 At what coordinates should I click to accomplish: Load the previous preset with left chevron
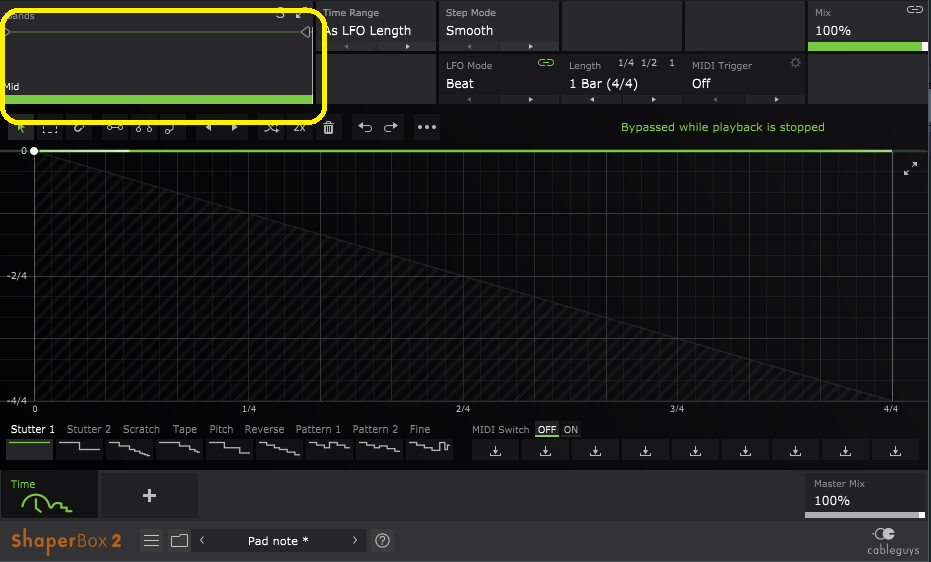[x=202, y=540]
